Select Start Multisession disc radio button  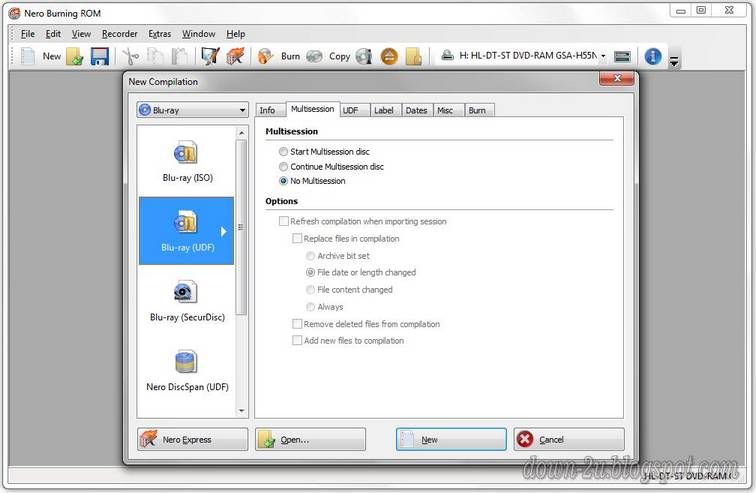(x=284, y=151)
